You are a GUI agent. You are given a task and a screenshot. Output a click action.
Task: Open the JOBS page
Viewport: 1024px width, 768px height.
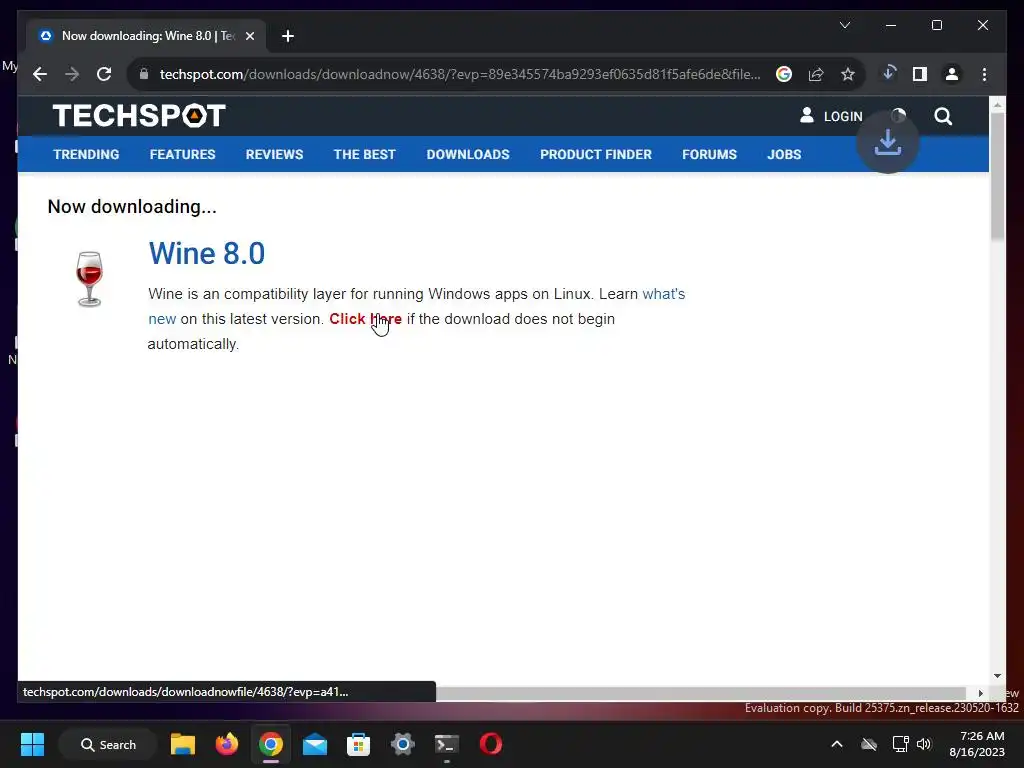[784, 155]
